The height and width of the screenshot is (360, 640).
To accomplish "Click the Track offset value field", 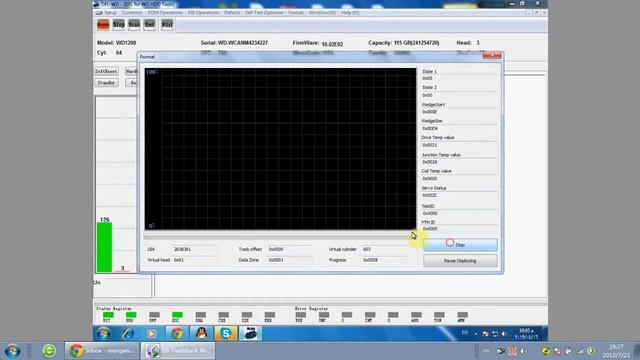I will pyautogui.click(x=289, y=249).
